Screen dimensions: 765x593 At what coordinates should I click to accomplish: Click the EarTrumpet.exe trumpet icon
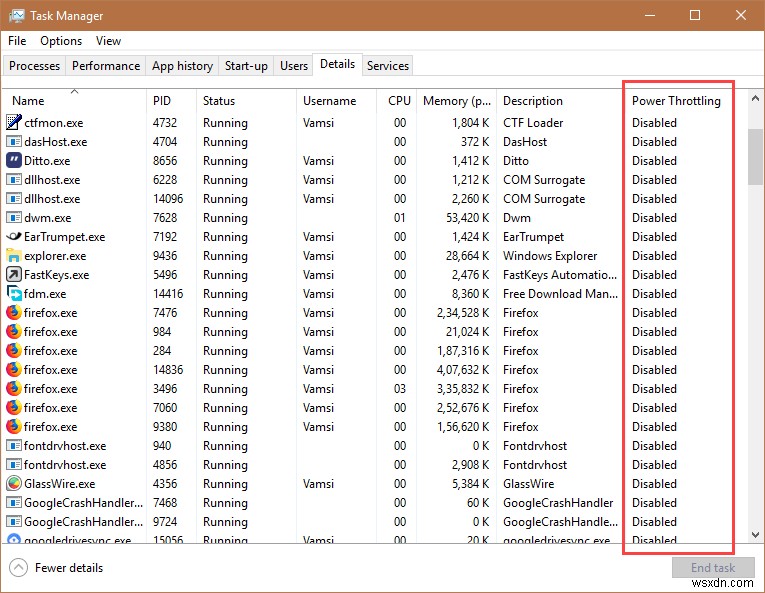[14, 236]
